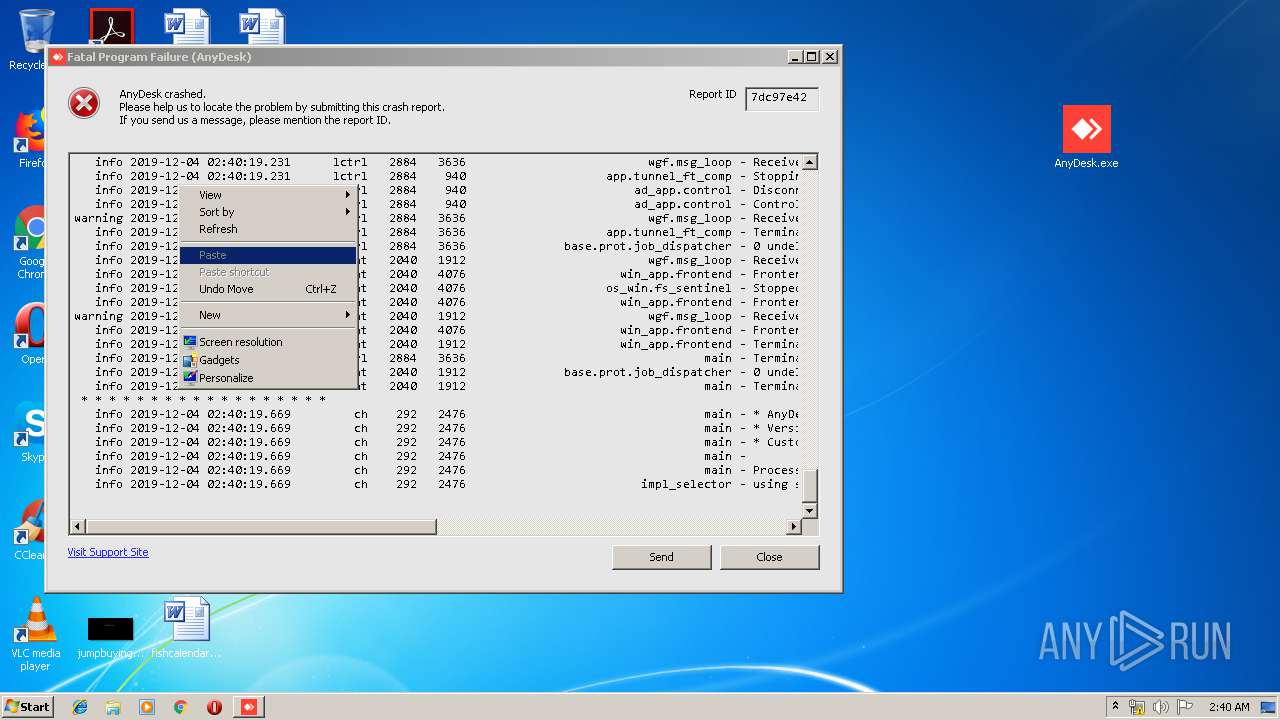Open the Action Center flag icon
This screenshot has width=1280, height=720.
[x=1185, y=707]
